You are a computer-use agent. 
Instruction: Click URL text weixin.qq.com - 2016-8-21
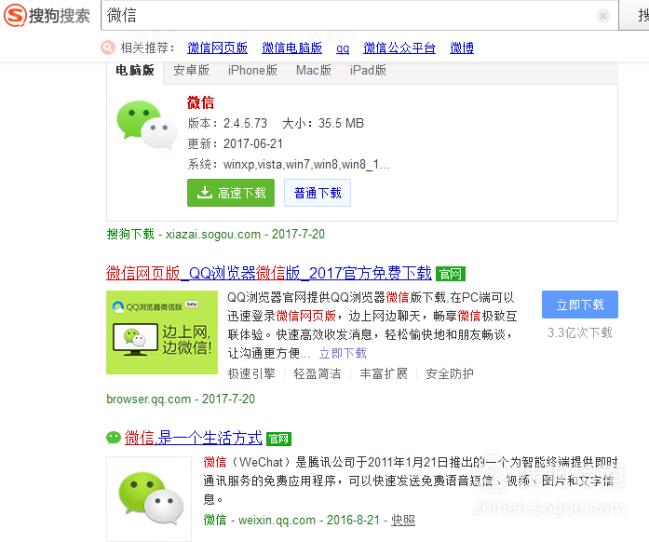(x=309, y=520)
